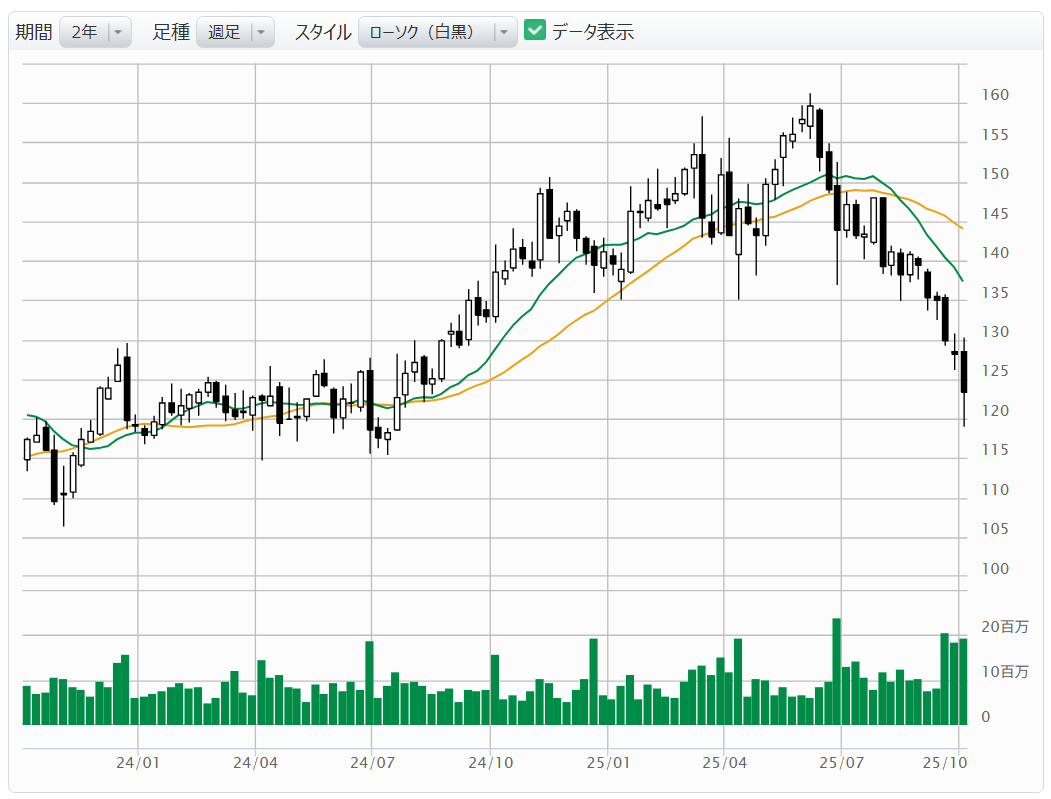Click the 24/01 date axis label
This screenshot has width=1051, height=799.
point(138,763)
